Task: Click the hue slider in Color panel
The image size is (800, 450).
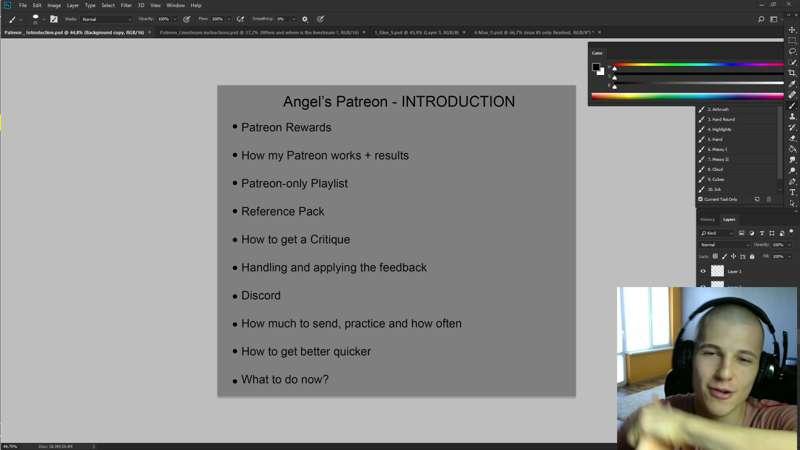Action: click(699, 65)
